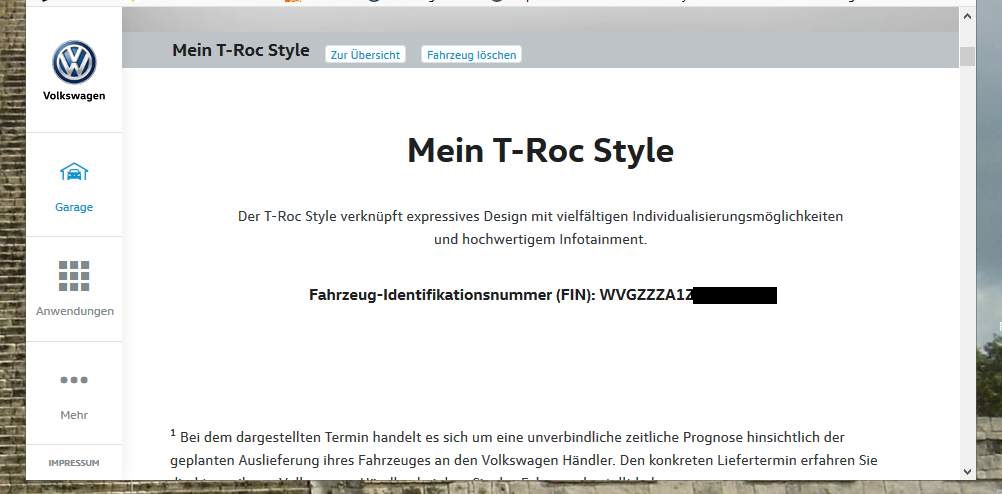Click the Fahrzeug löschen button

pyautogui.click(x=472, y=55)
